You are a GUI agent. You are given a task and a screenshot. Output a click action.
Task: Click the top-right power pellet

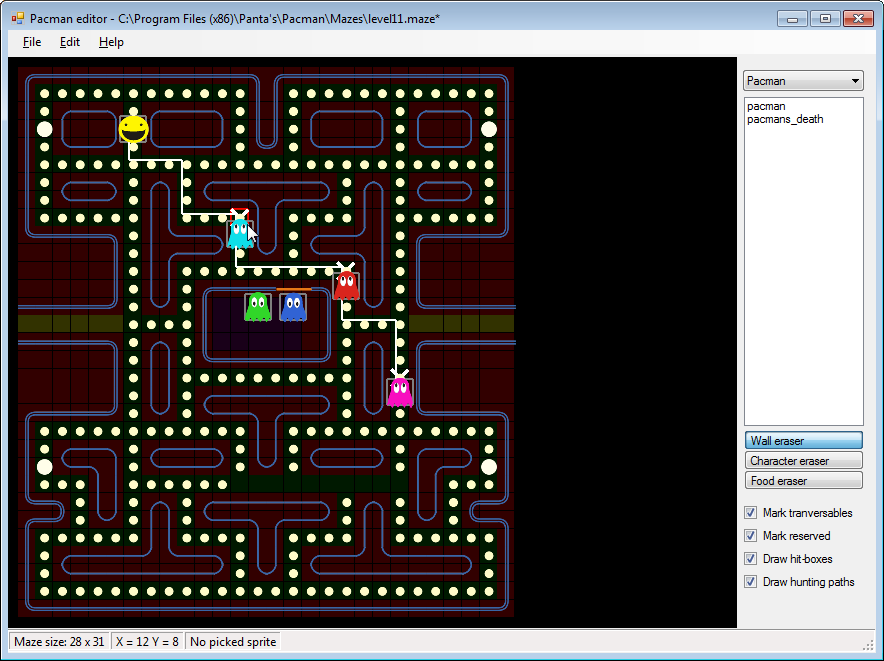click(489, 129)
